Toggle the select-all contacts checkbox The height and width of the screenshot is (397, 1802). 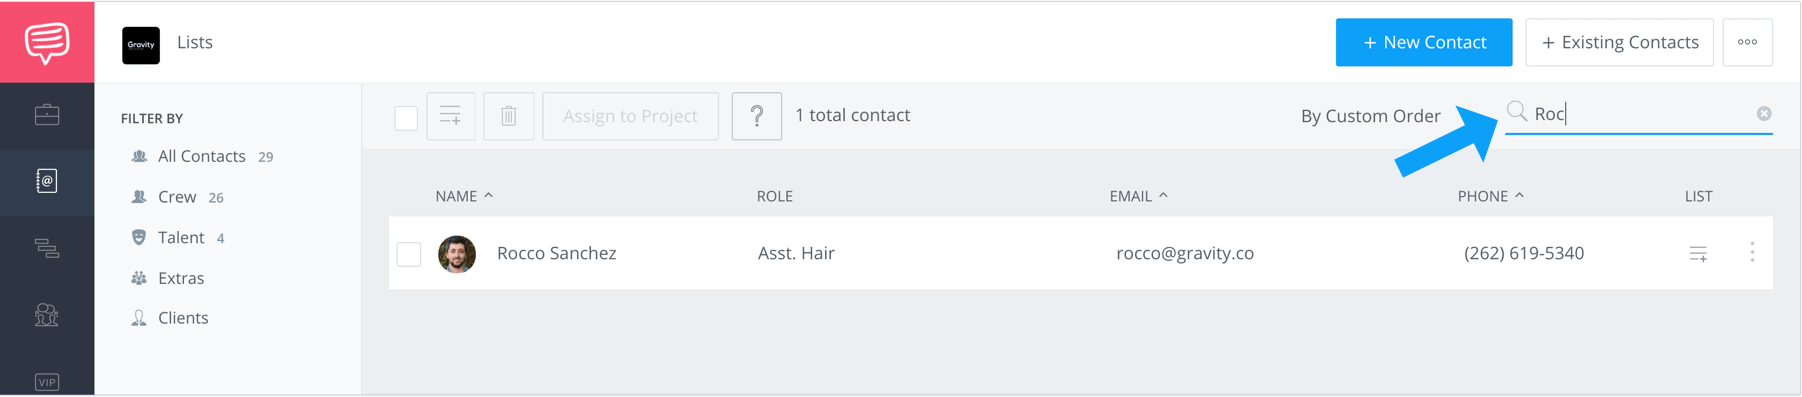(406, 117)
